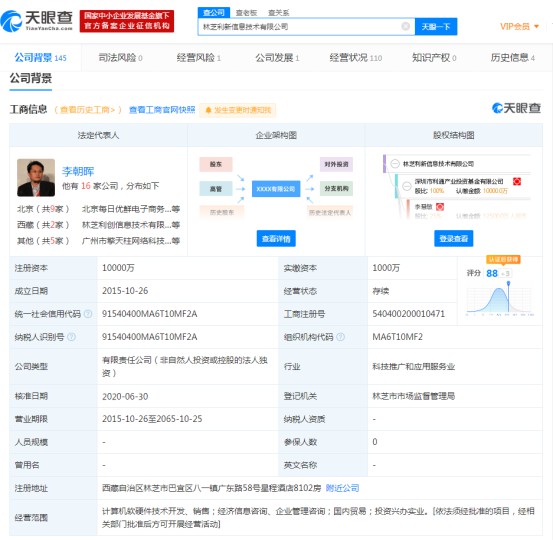
Task: Click the rating score 88
Action: pyautogui.click(x=492, y=273)
